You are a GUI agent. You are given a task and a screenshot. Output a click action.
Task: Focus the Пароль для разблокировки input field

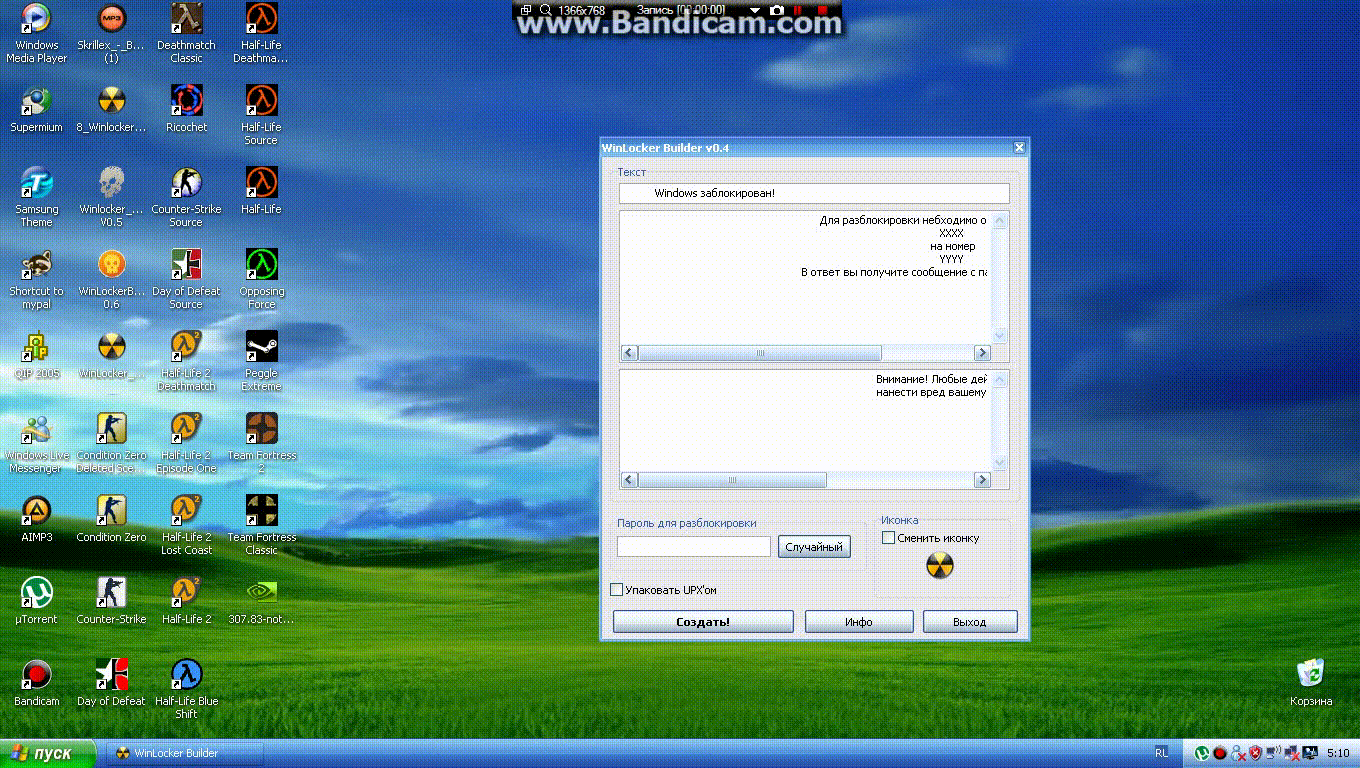coord(694,547)
